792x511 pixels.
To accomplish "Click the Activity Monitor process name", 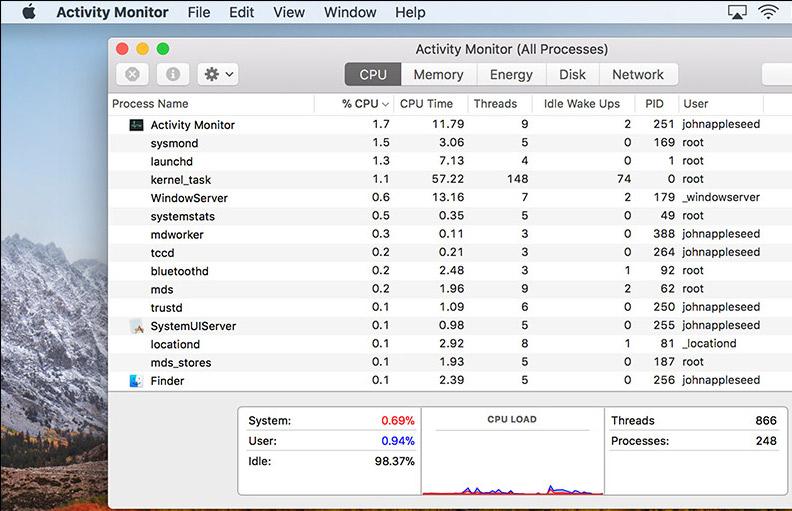I will click(x=192, y=125).
